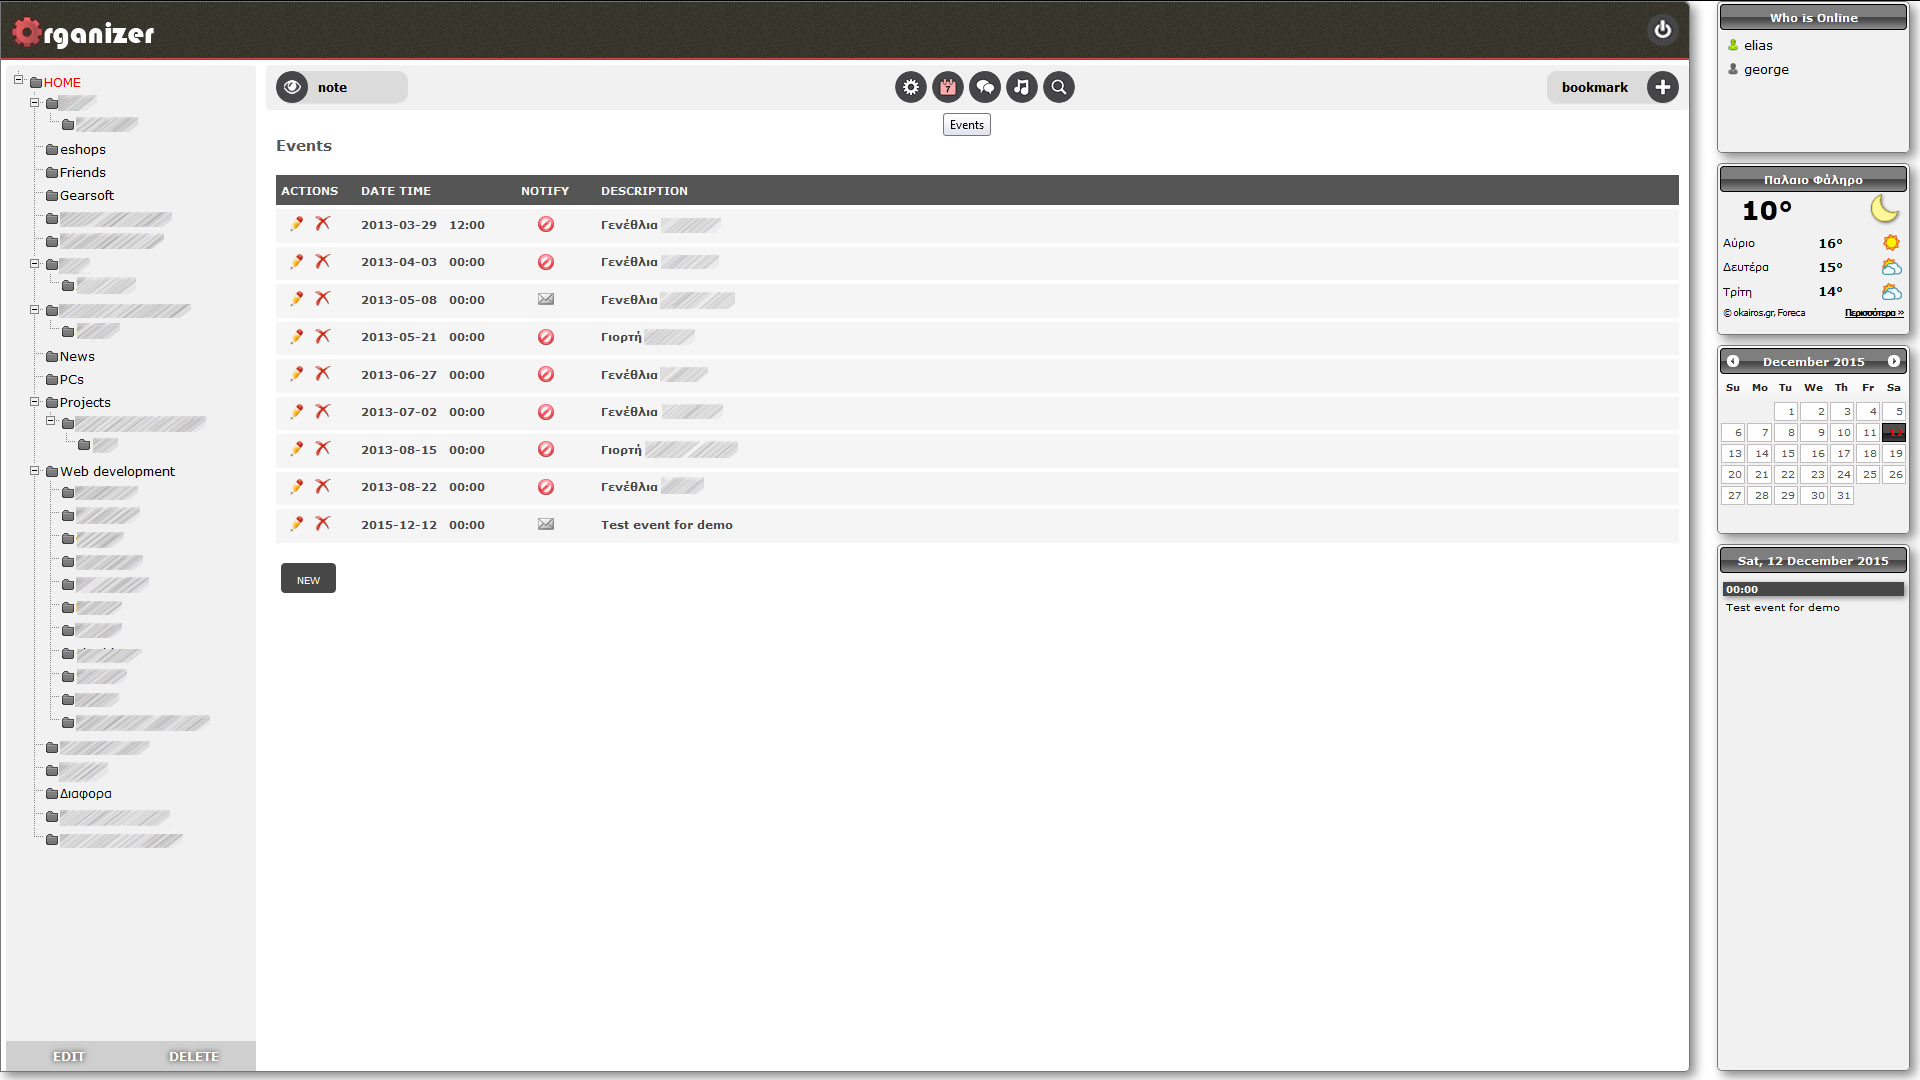Click Test event for demo description
Image resolution: width=1920 pixels, height=1080 pixels.
[667, 524]
